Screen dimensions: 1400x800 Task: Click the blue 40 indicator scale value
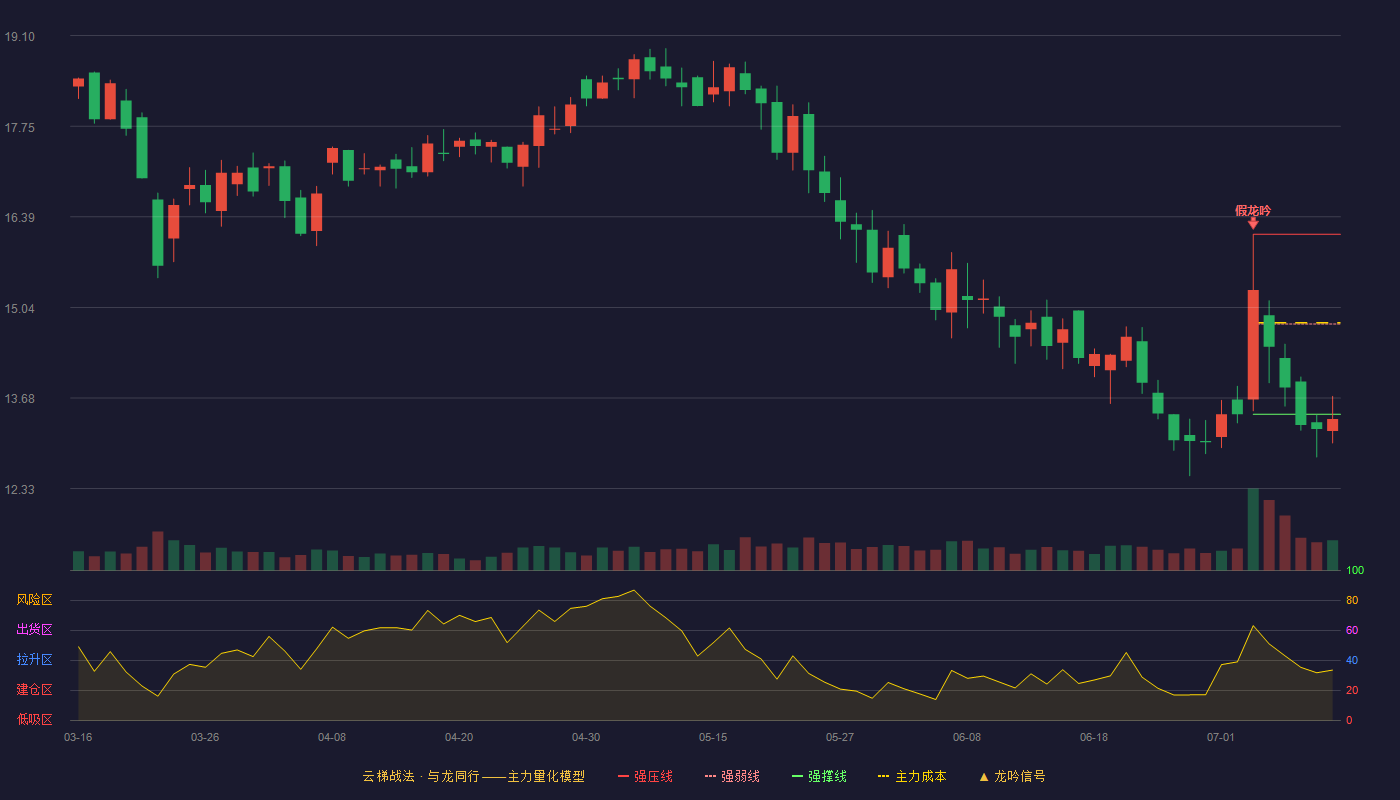click(x=1352, y=660)
